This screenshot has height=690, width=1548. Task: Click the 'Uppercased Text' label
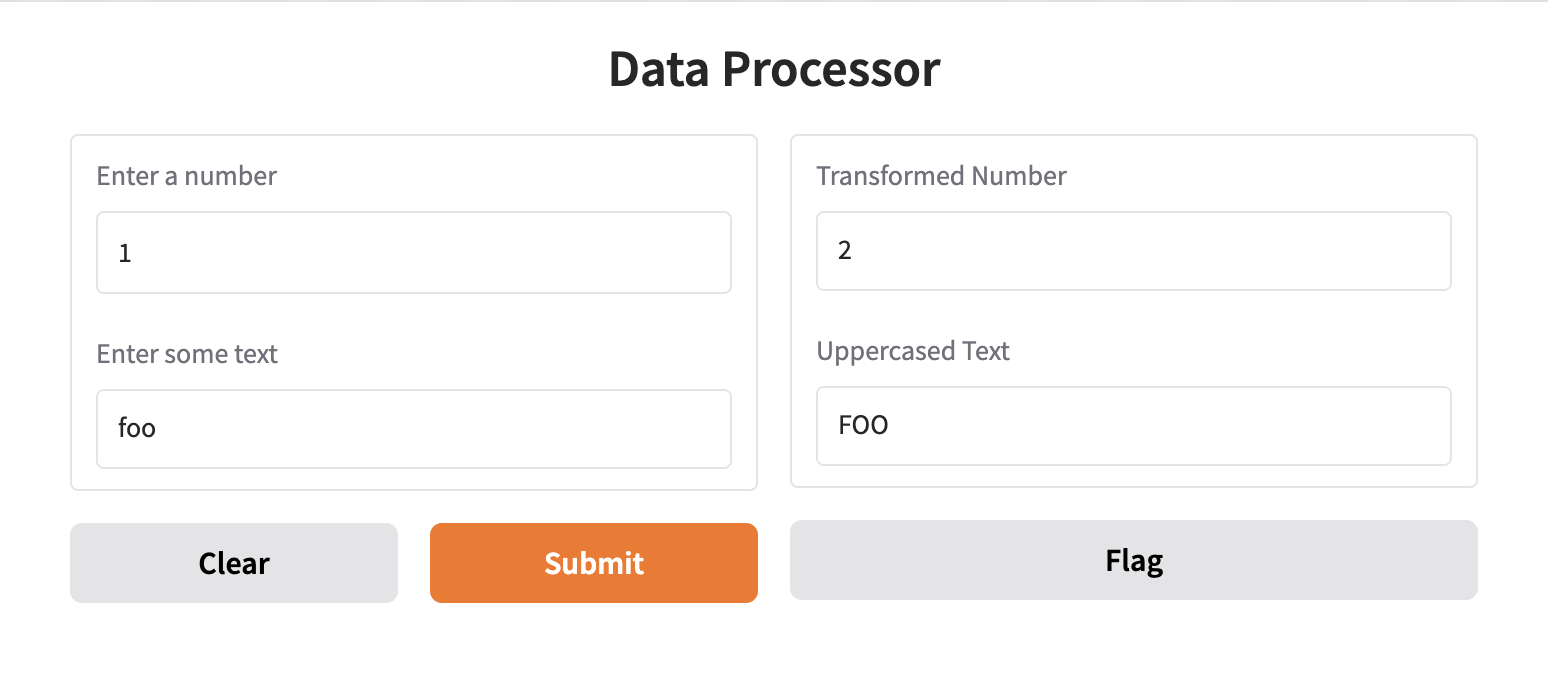pyautogui.click(x=913, y=351)
